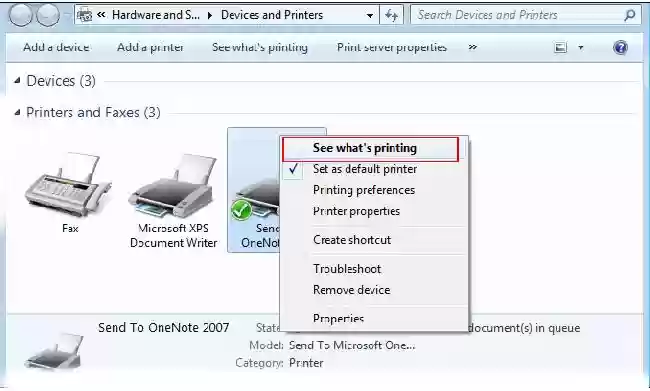The width and height of the screenshot is (650, 391).
Task: Click the change view icon in toolbar
Action: [x=560, y=48]
